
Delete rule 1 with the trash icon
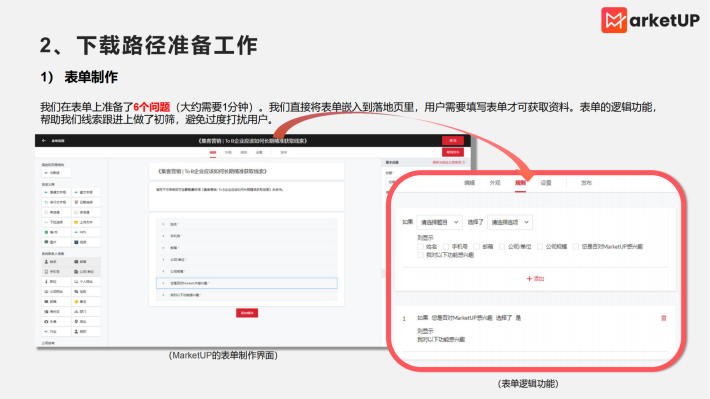point(663,318)
